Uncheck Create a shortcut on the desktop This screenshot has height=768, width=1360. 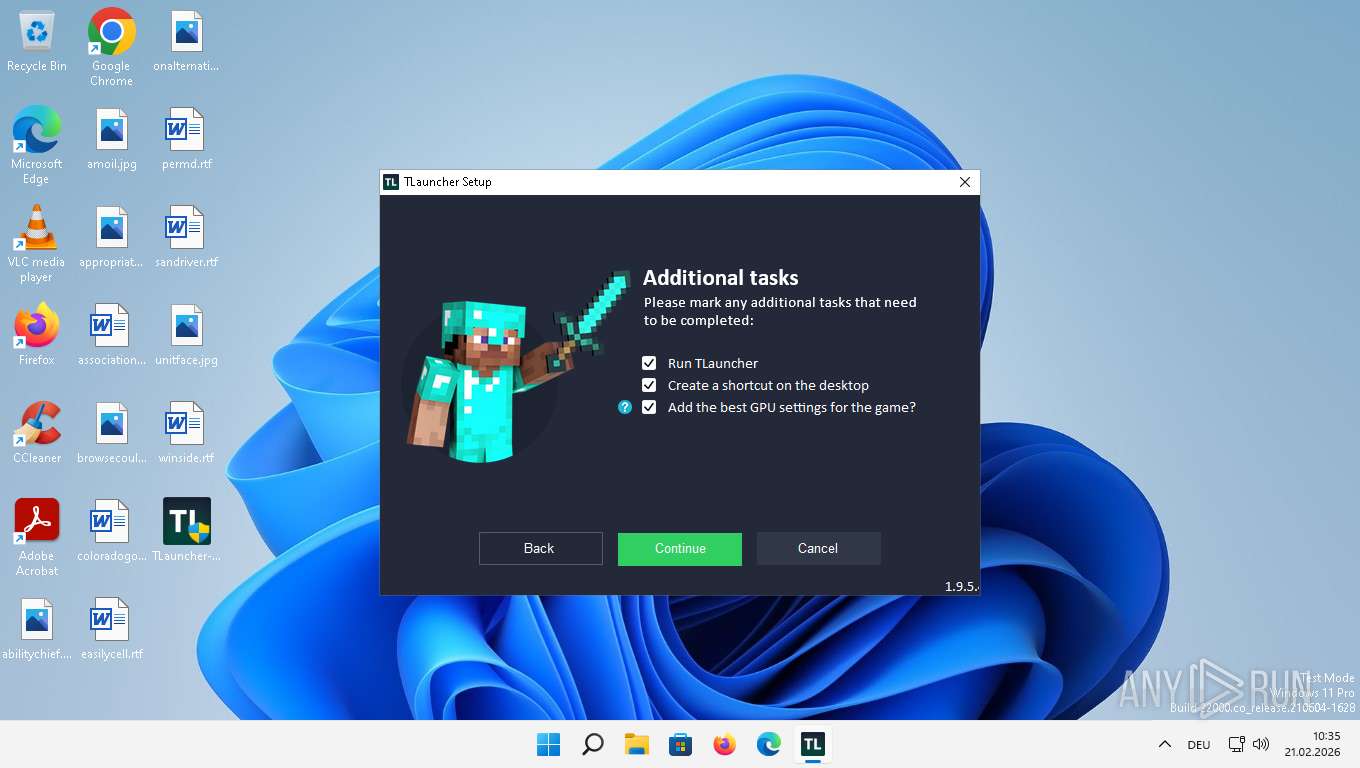point(649,385)
